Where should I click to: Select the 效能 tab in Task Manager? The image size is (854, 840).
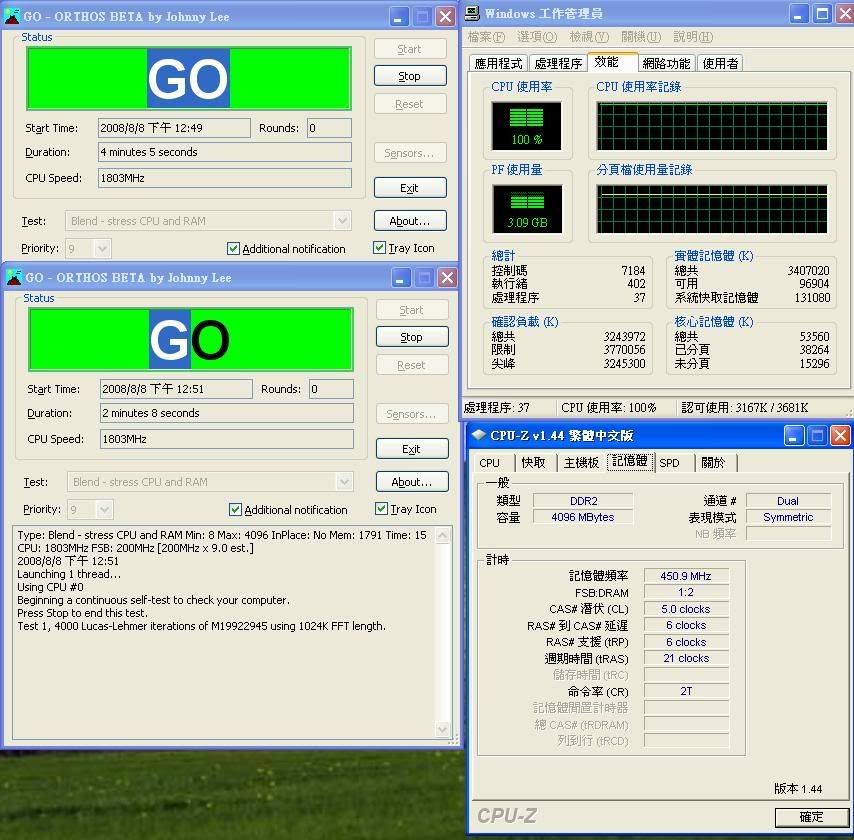point(612,62)
